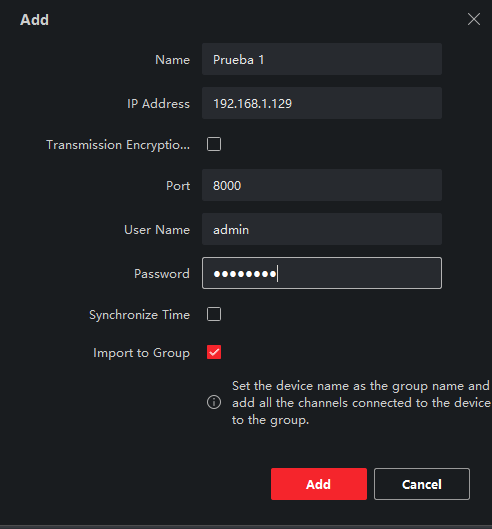
Task: Cancel adding the device
Action: (x=422, y=484)
